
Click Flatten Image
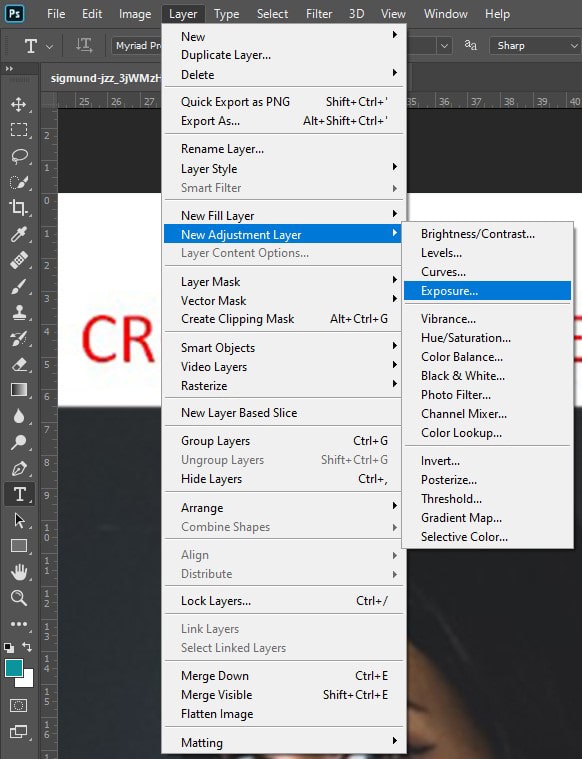(284, 714)
